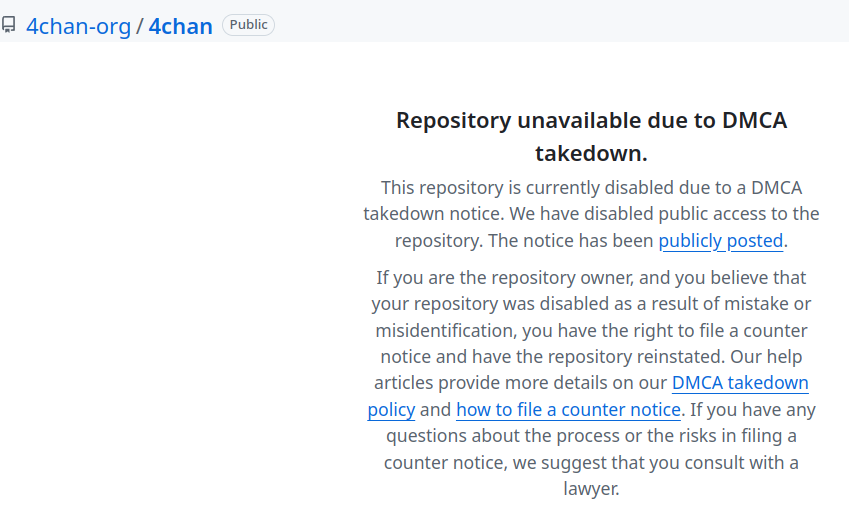Open the "DMCA takedown policy" link
The width and height of the screenshot is (849, 525).
[740, 383]
